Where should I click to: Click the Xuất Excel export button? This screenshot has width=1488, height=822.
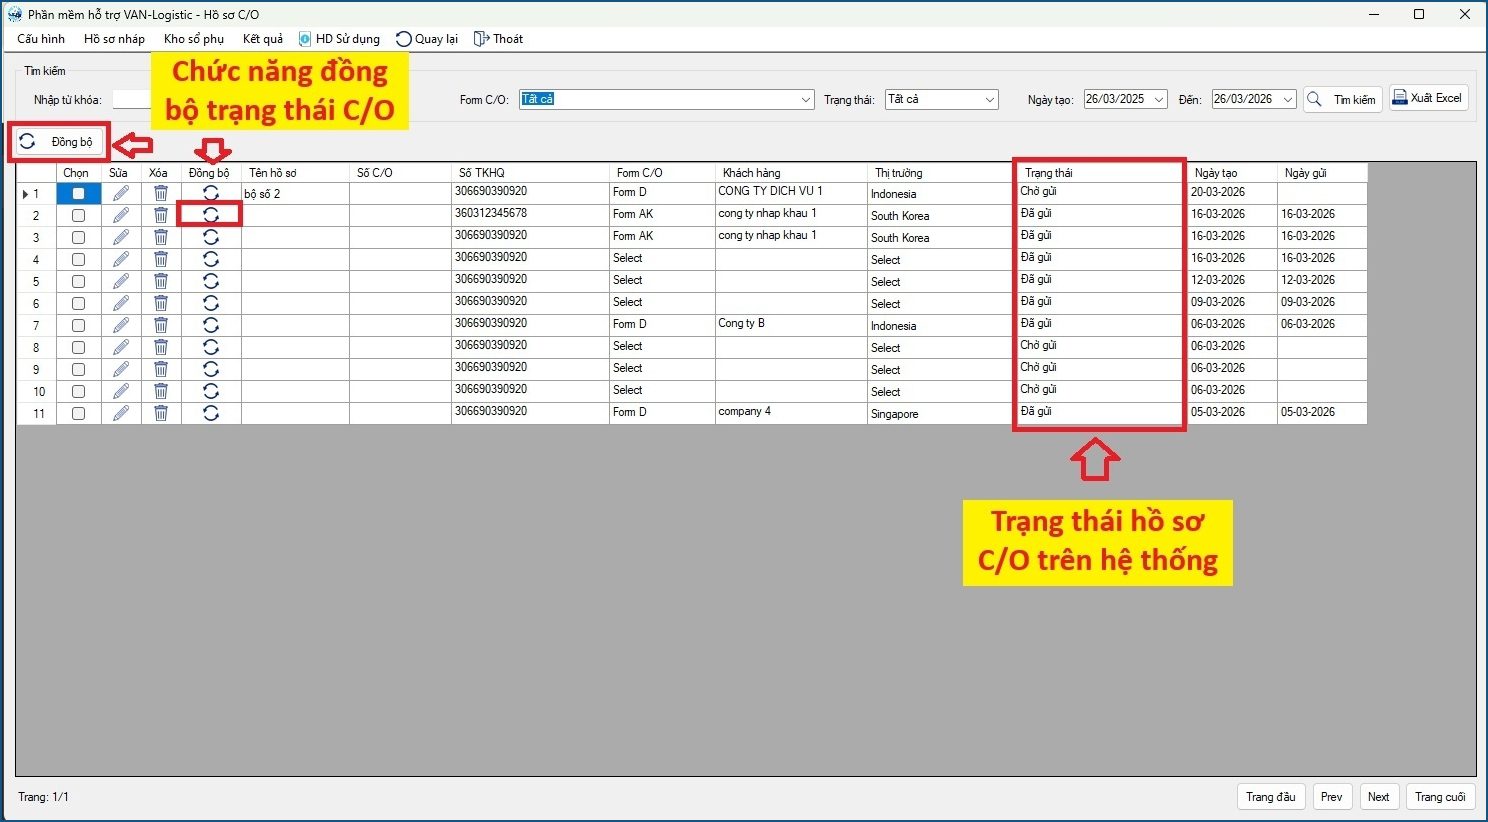click(1428, 98)
